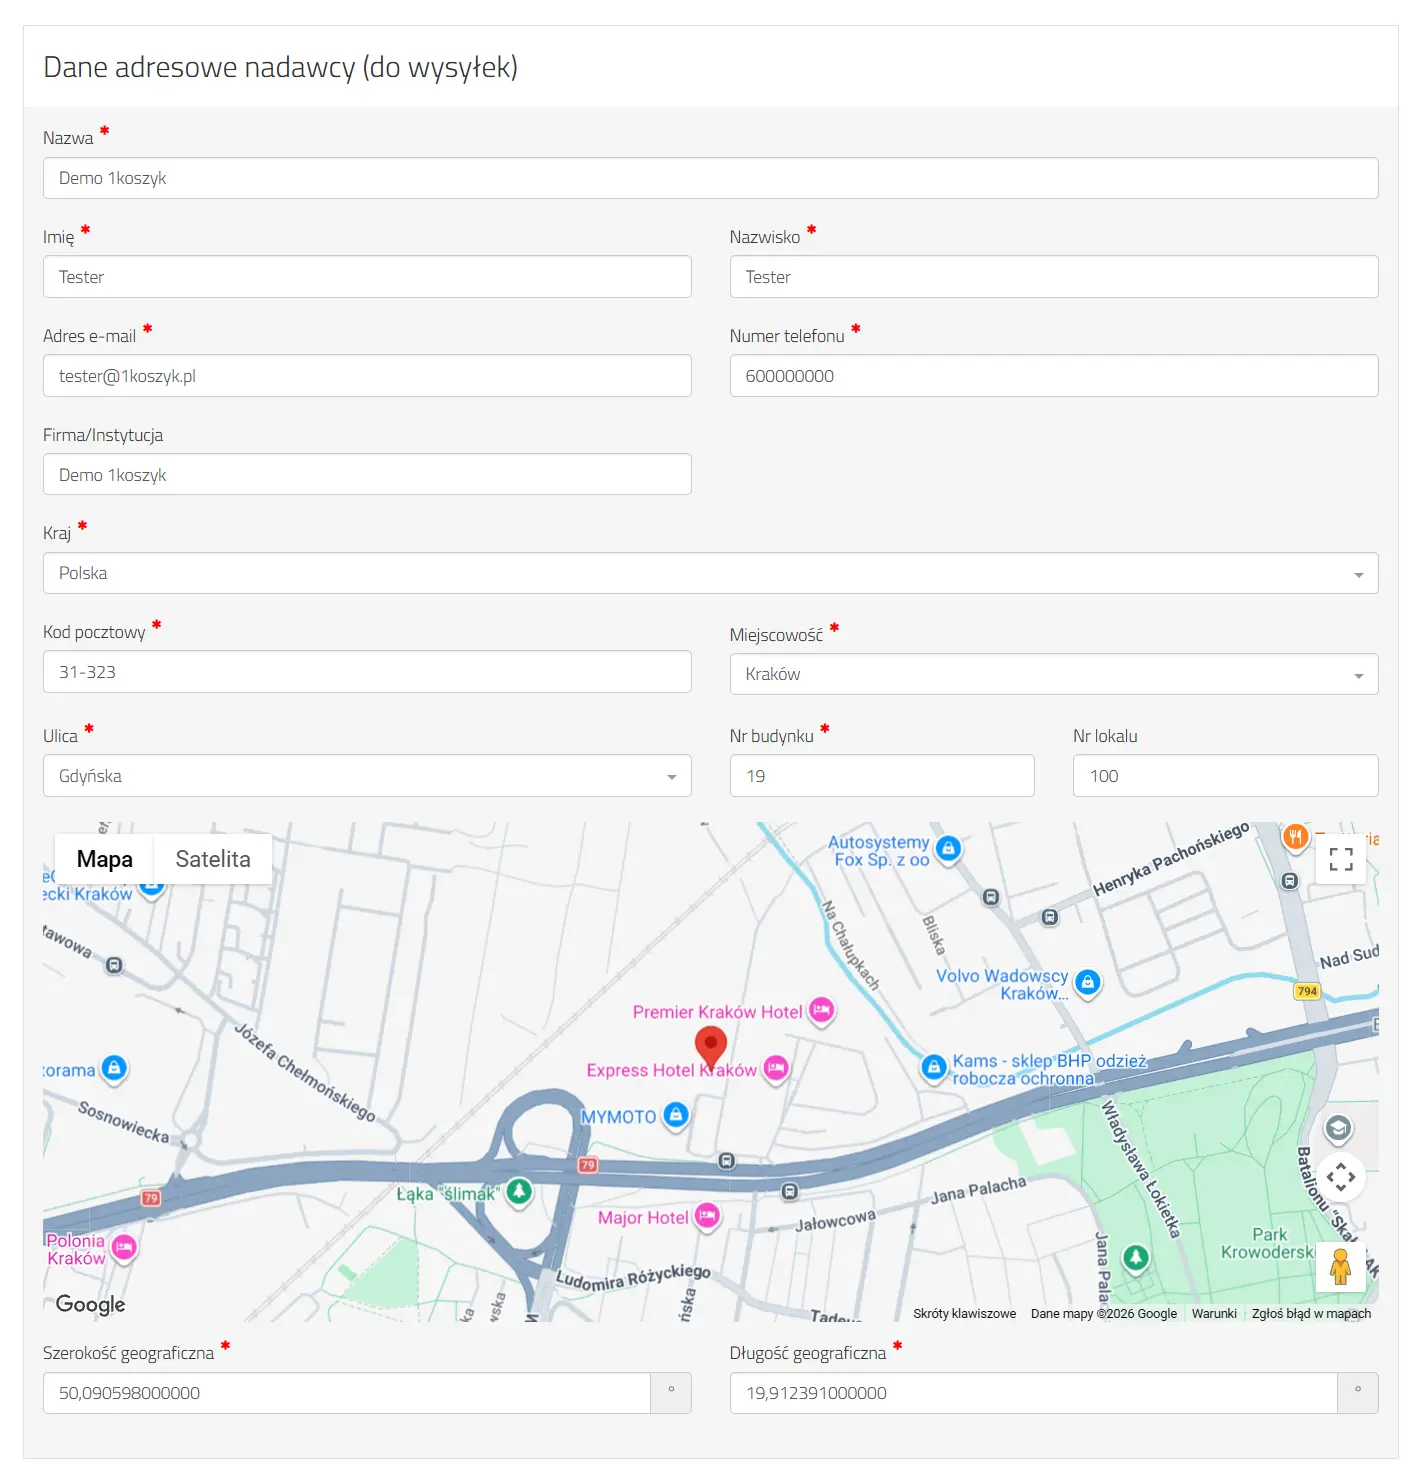Viewport: 1419px width, 1479px height.
Task: Switch map to Satelita view
Action: [213, 859]
